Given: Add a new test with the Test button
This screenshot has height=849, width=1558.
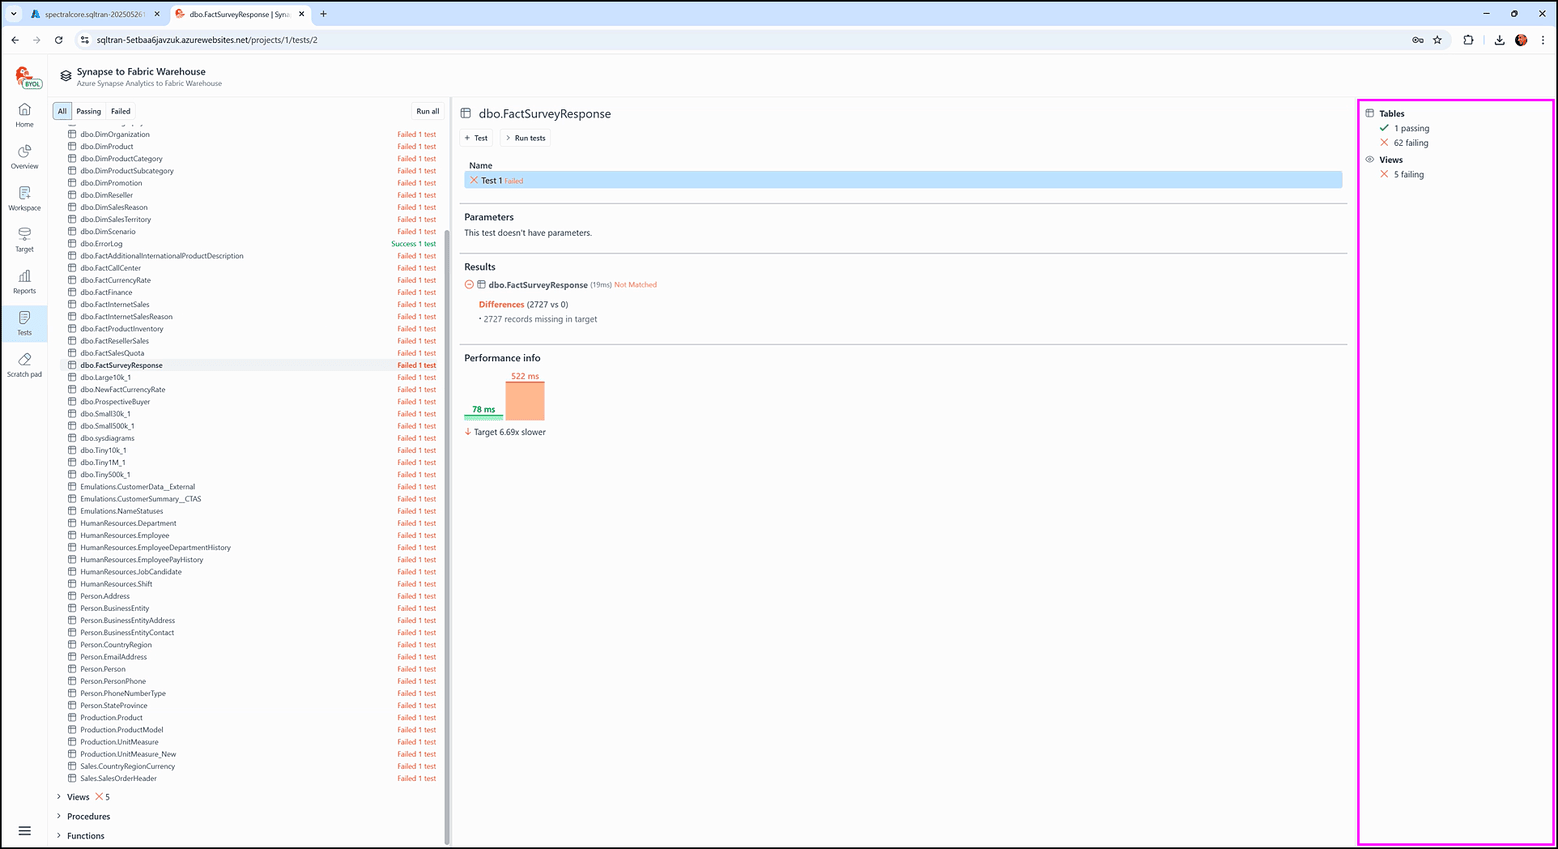Looking at the screenshot, I should (x=476, y=138).
